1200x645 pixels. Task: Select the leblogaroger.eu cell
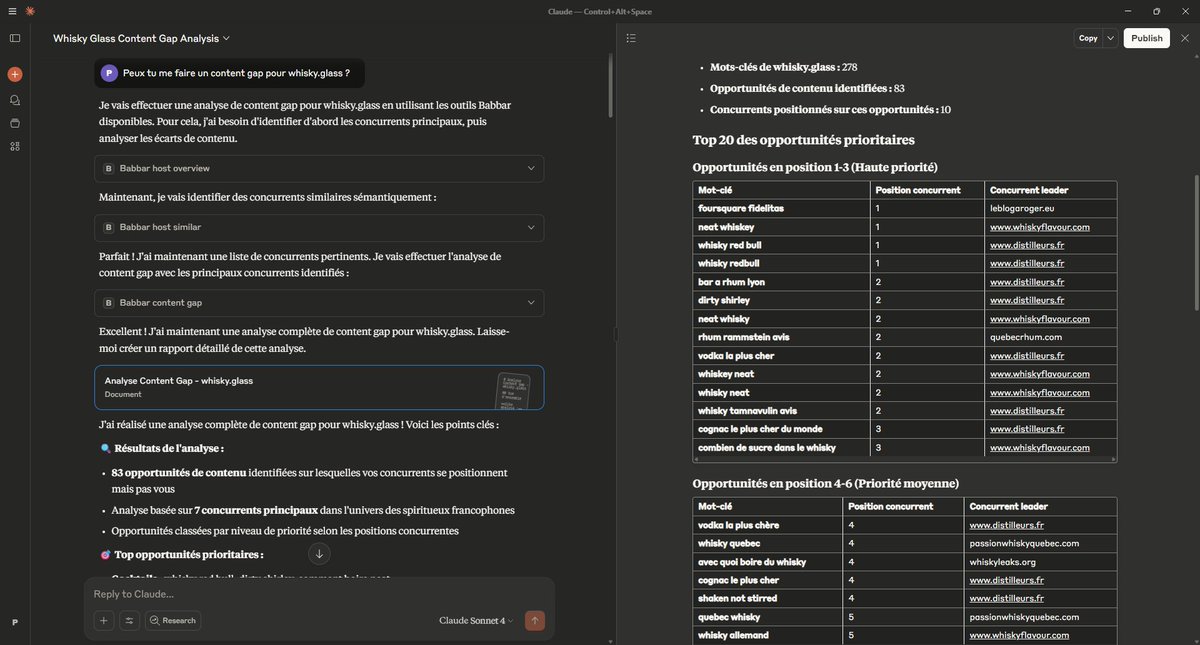point(1050,208)
